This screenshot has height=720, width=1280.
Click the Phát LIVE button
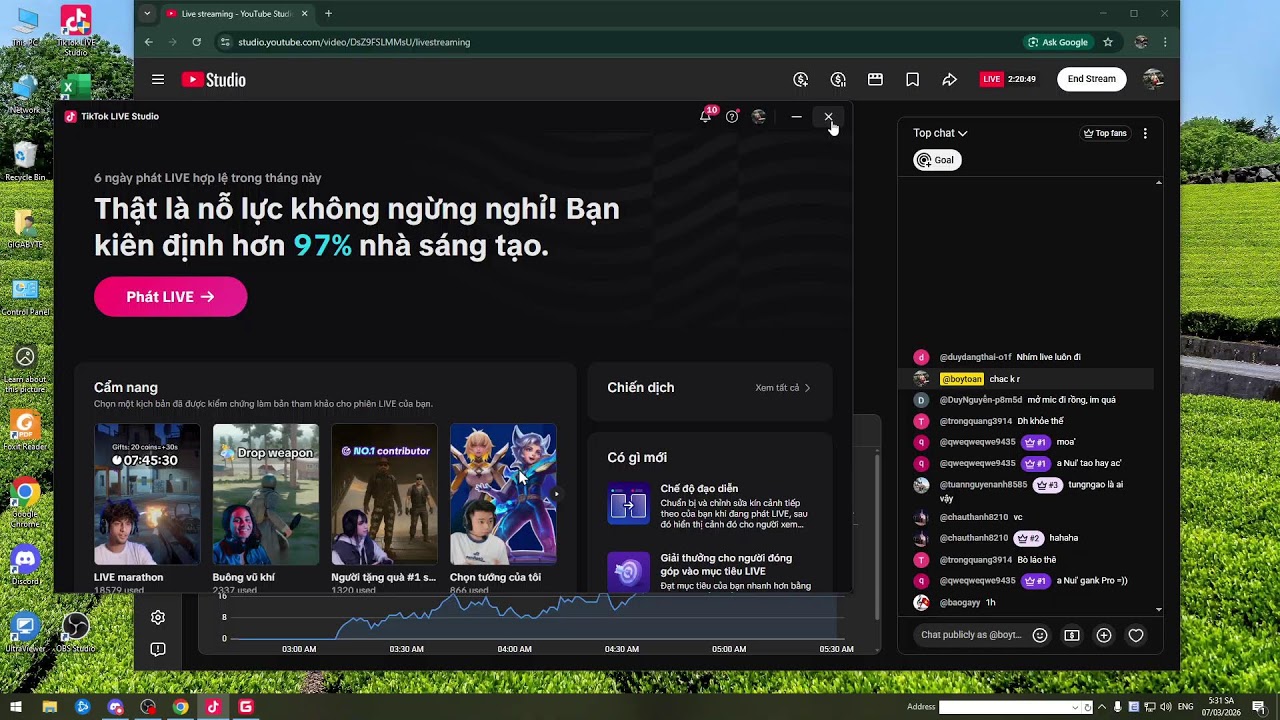click(x=171, y=297)
